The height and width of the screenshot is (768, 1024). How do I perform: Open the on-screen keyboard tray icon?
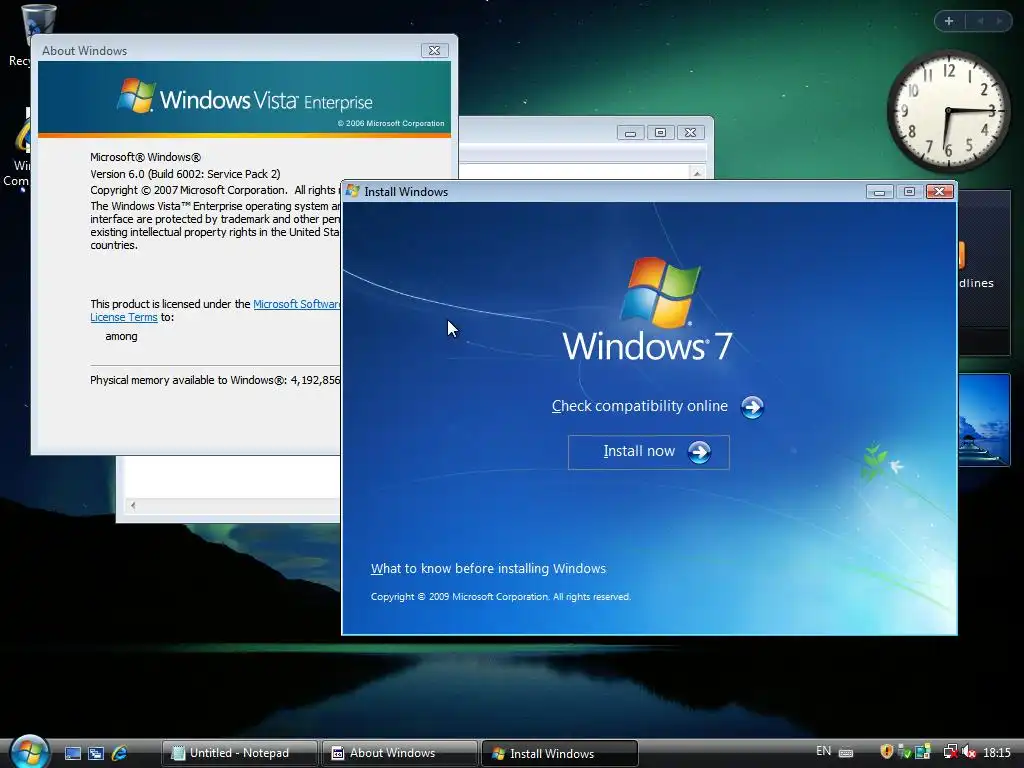point(846,753)
